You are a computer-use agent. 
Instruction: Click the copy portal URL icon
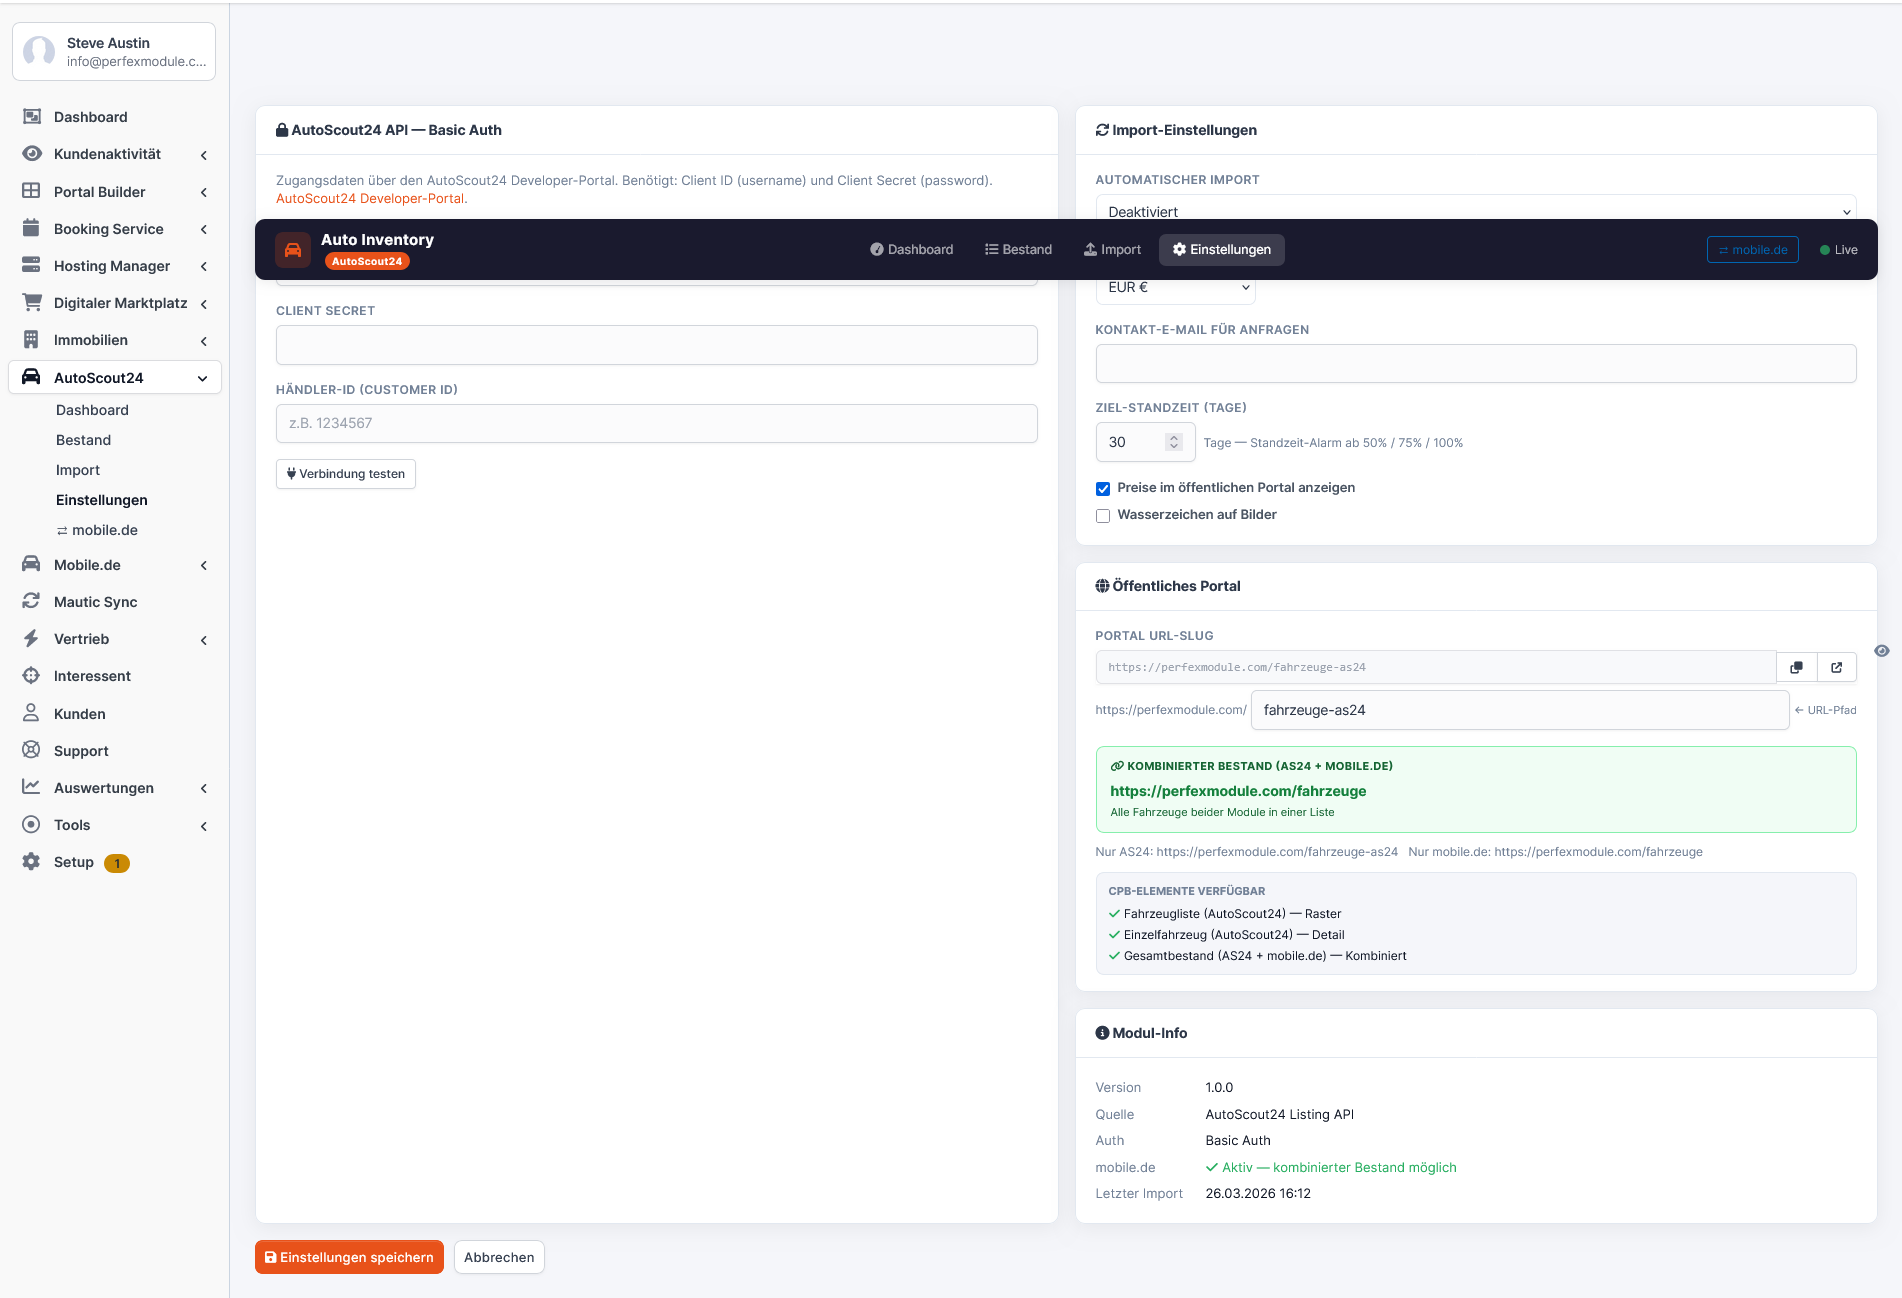[1796, 667]
